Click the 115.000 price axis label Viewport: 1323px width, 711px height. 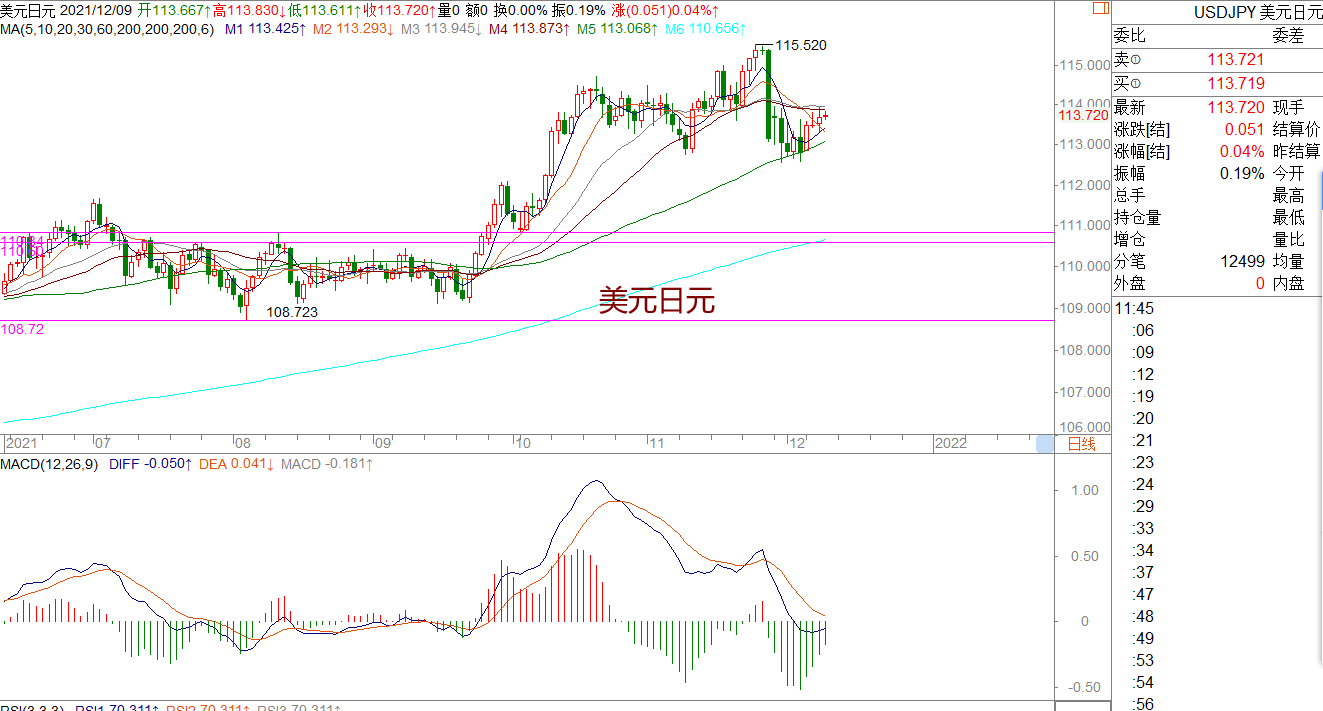1086,65
